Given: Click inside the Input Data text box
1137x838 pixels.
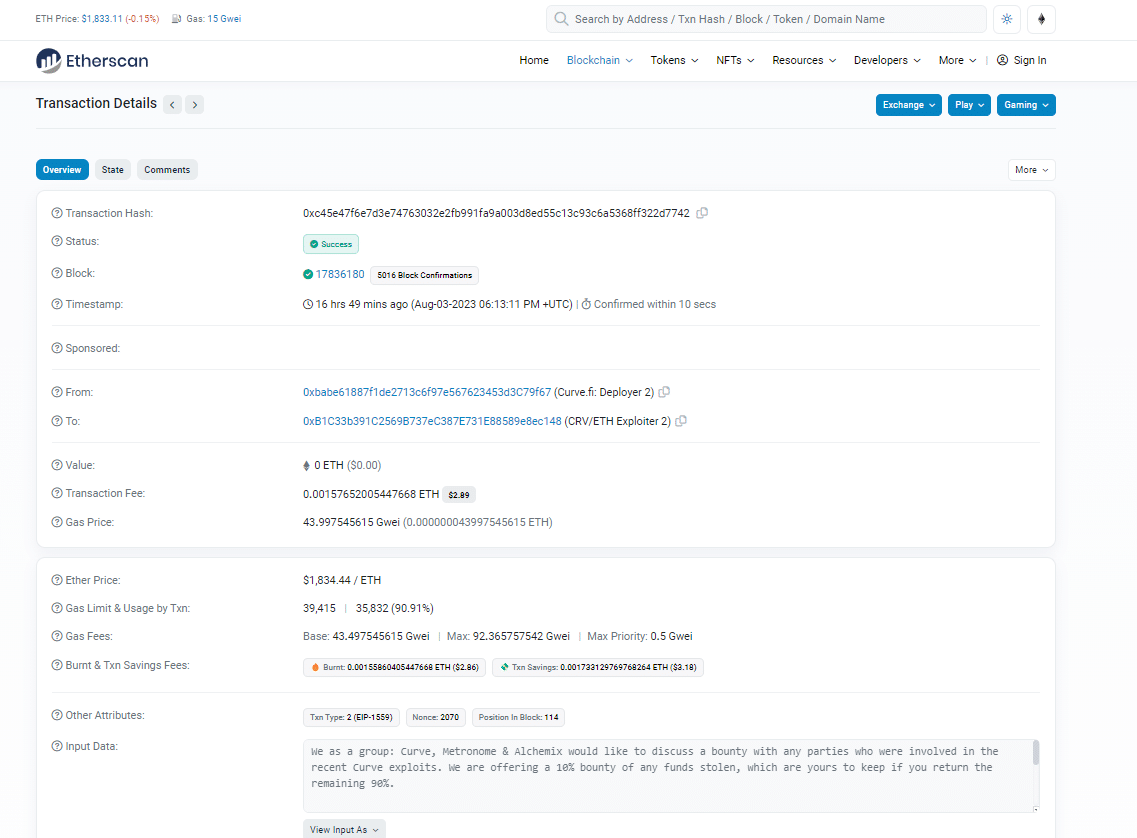Looking at the screenshot, I should 668,776.
